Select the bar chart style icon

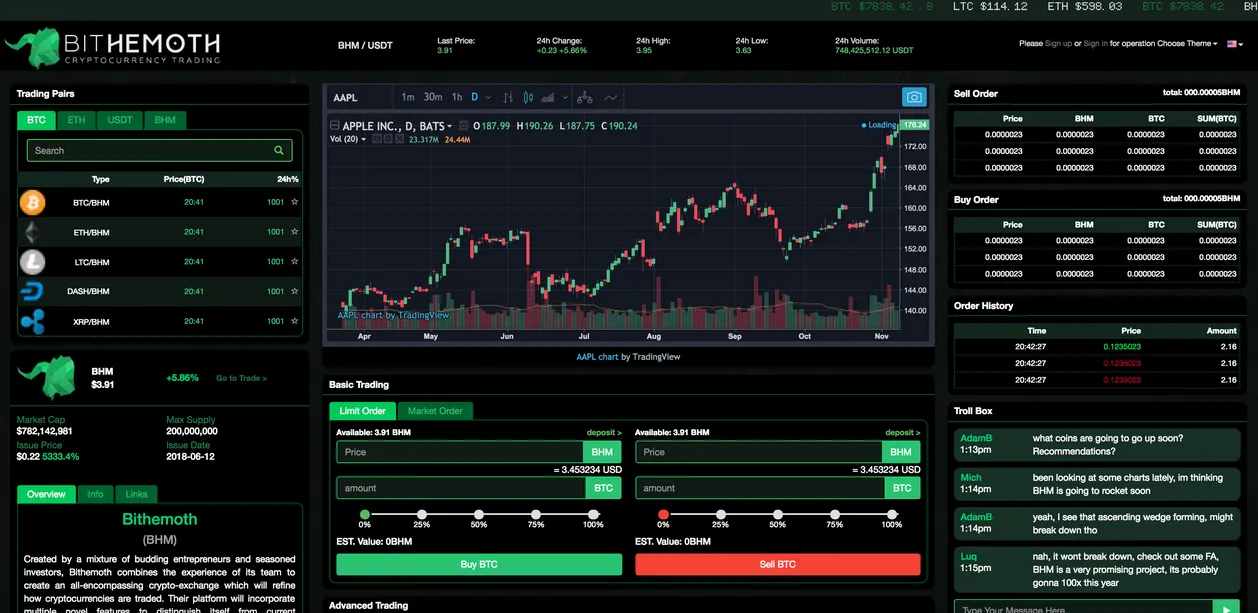pyautogui.click(x=508, y=97)
